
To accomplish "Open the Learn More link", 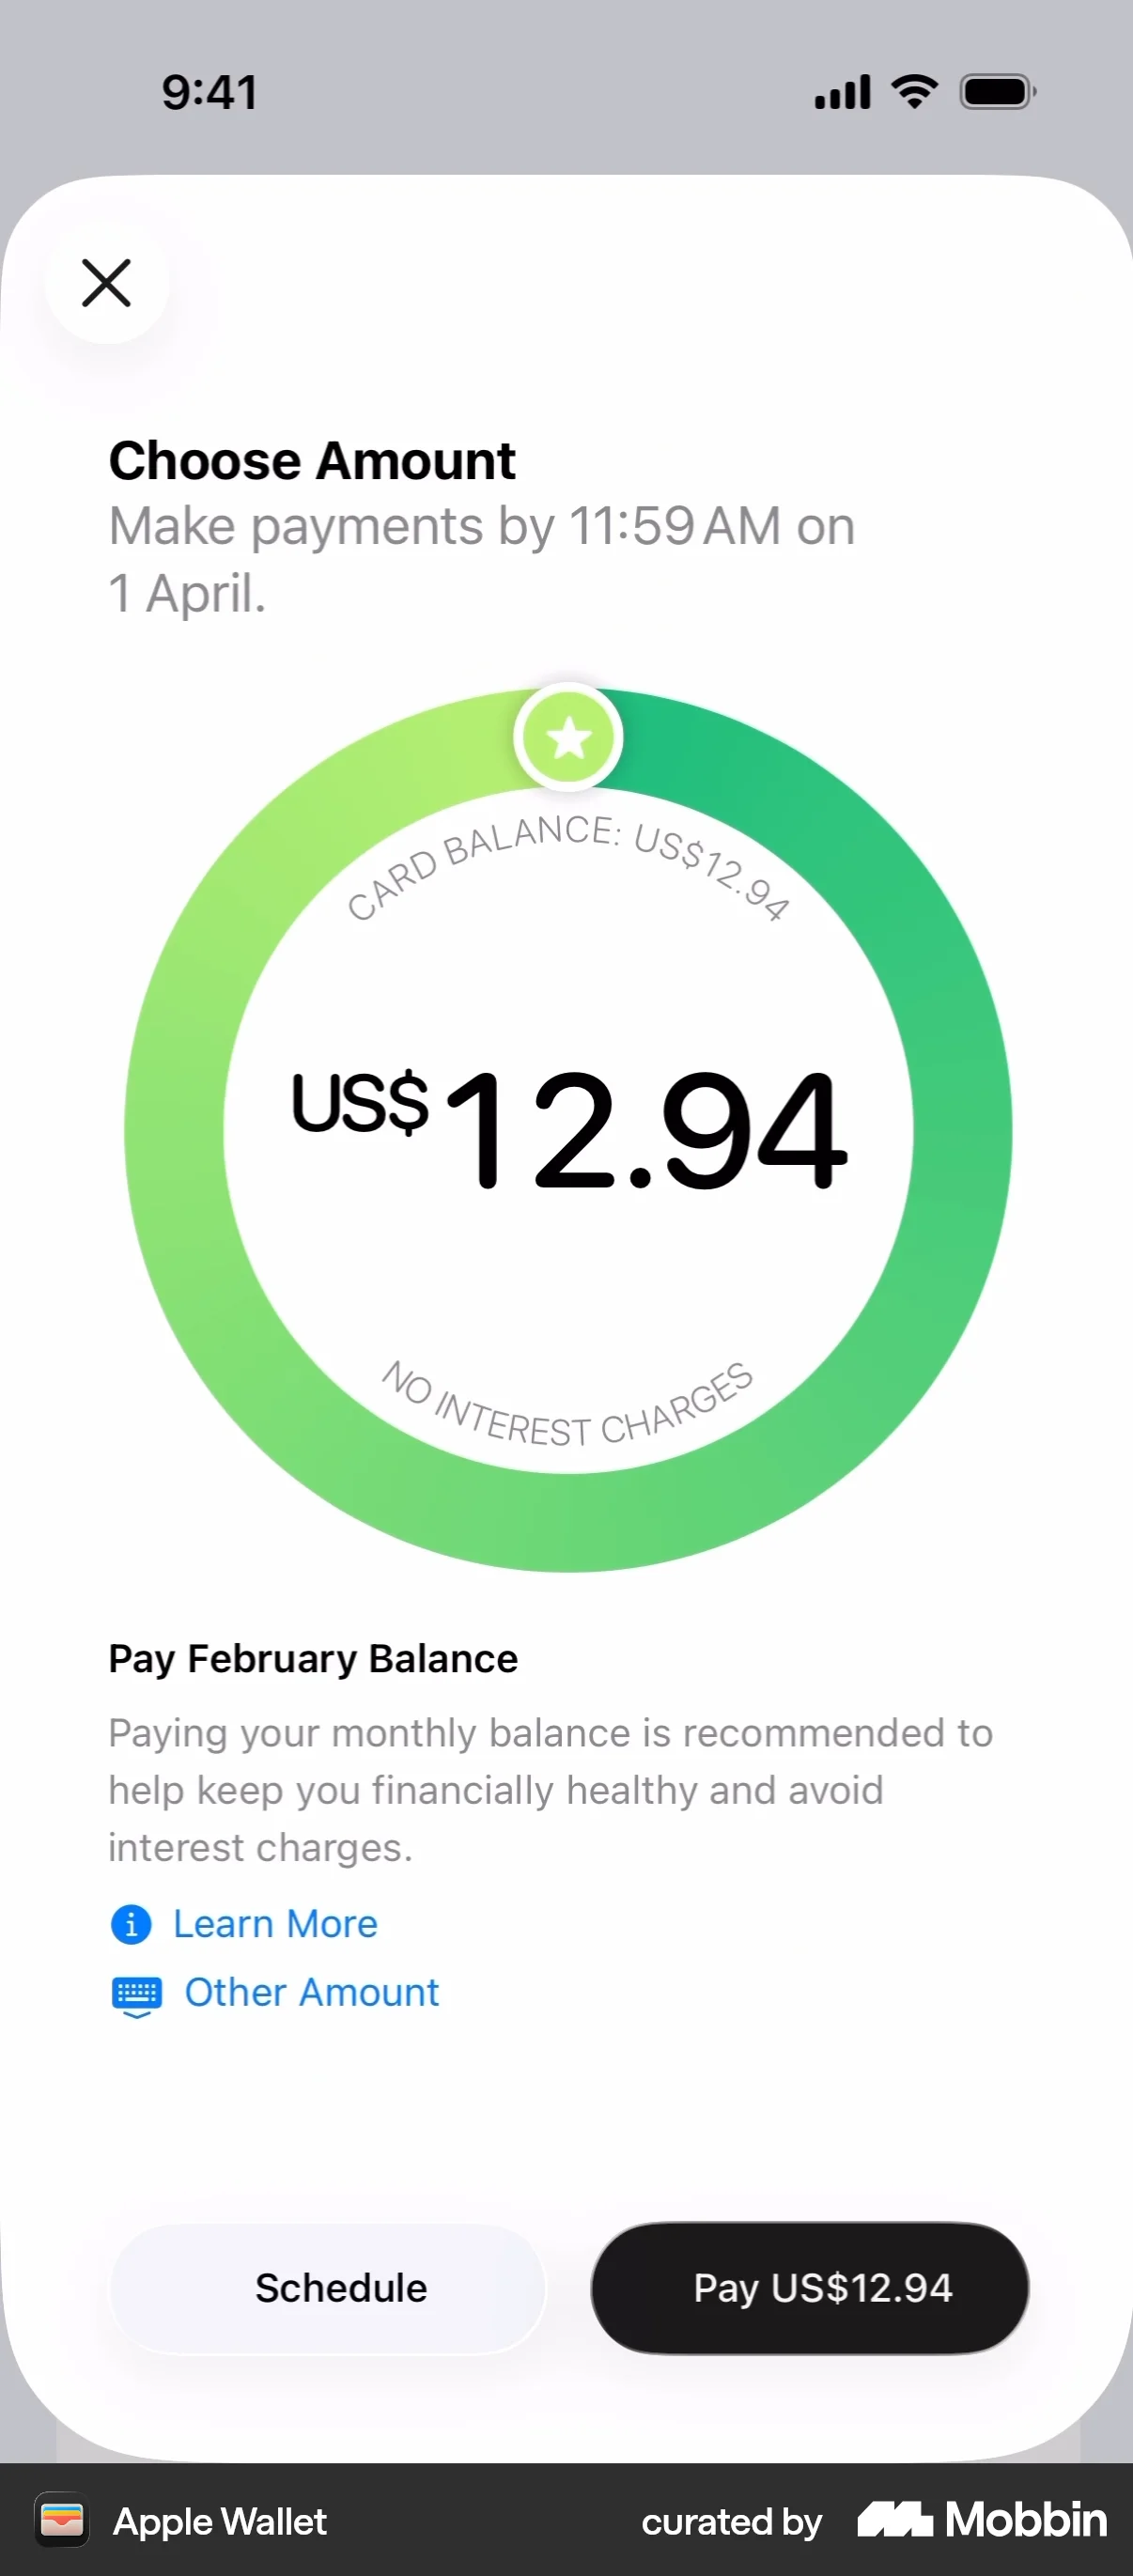I will pyautogui.click(x=275, y=1924).
